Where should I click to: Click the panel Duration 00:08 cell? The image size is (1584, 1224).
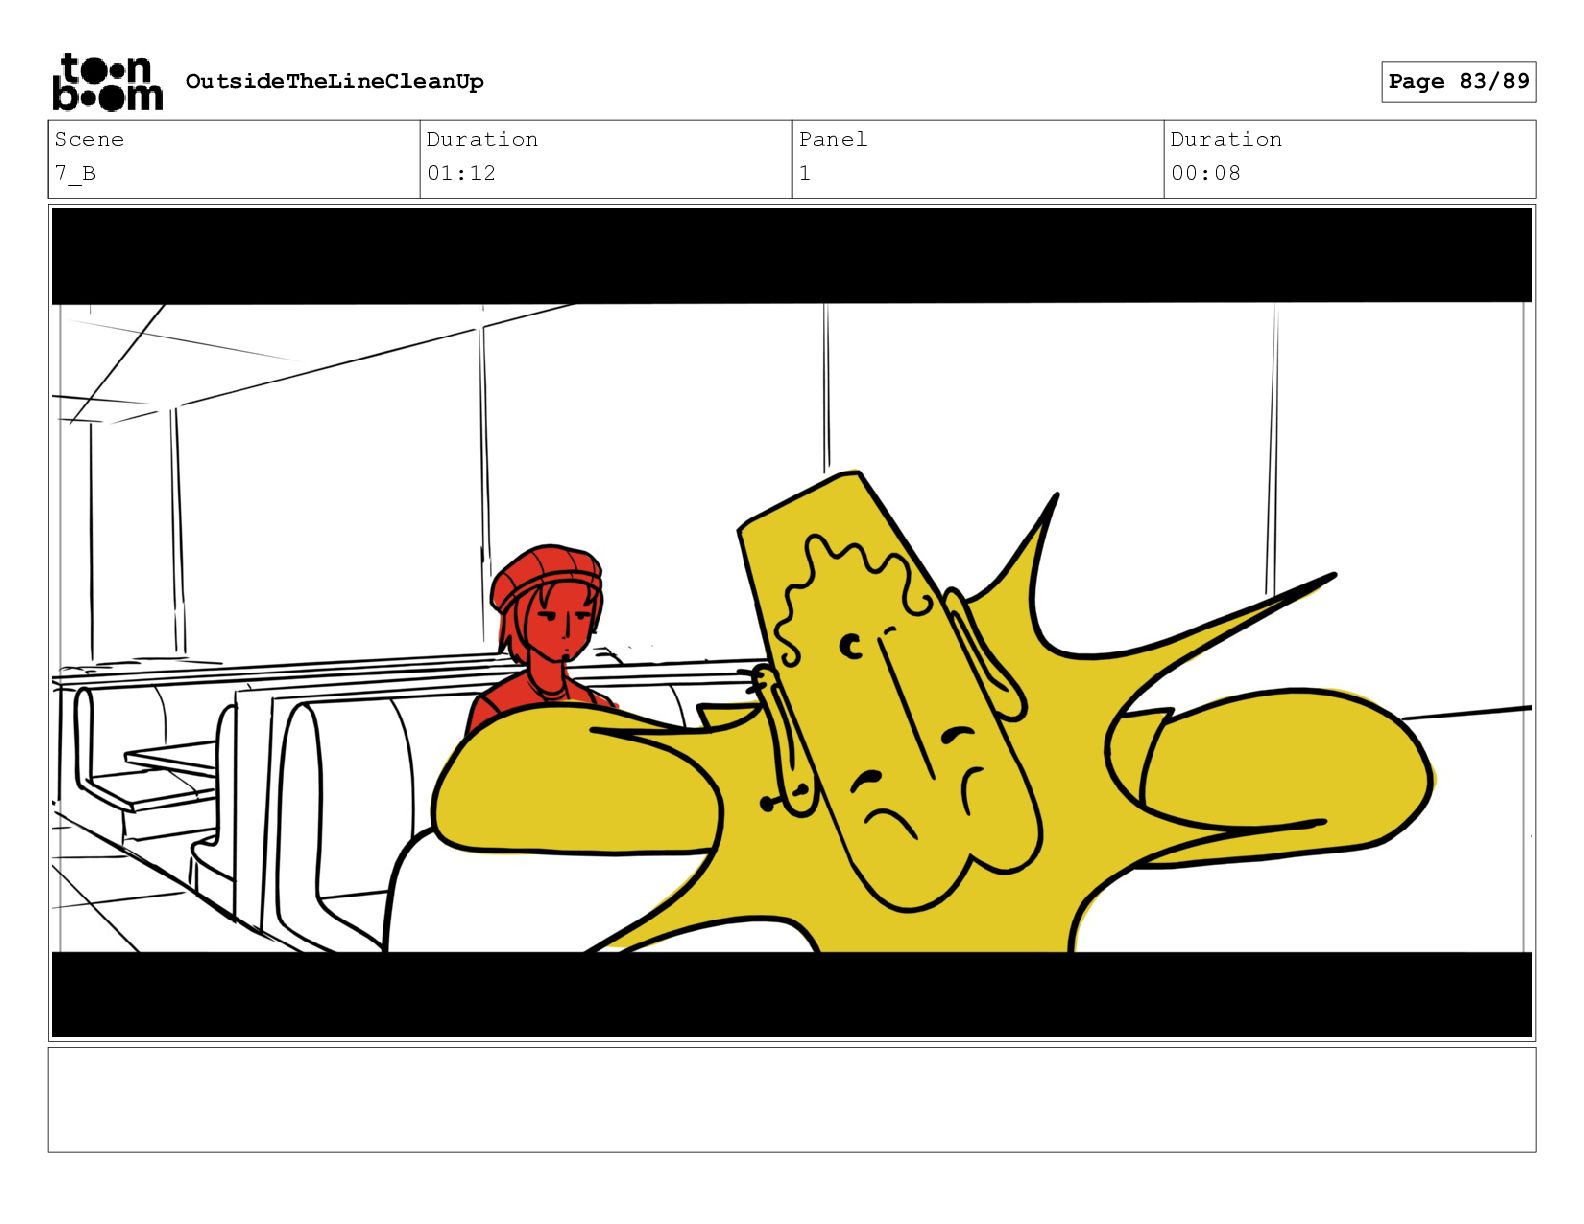[1350, 159]
